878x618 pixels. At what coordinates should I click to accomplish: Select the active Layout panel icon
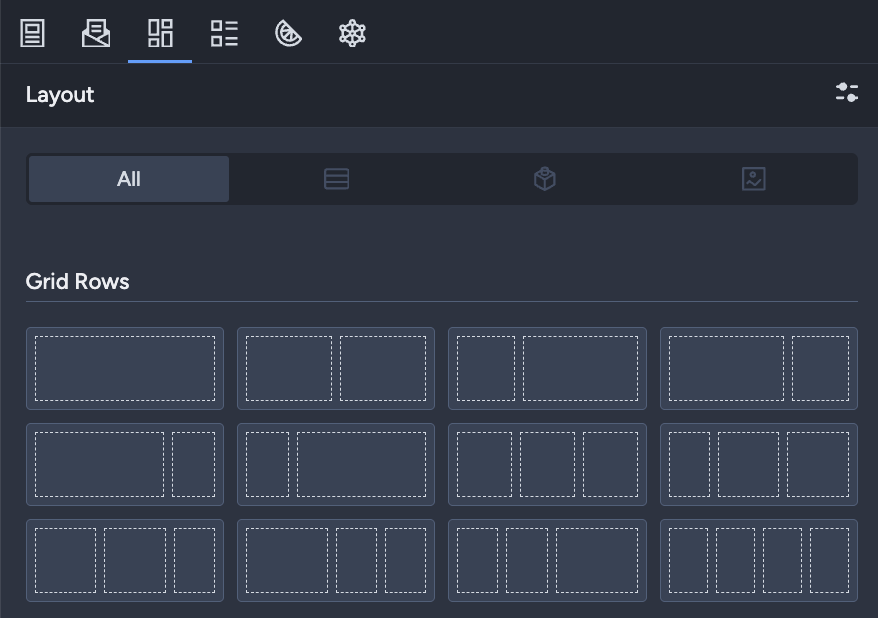pyautogui.click(x=160, y=32)
